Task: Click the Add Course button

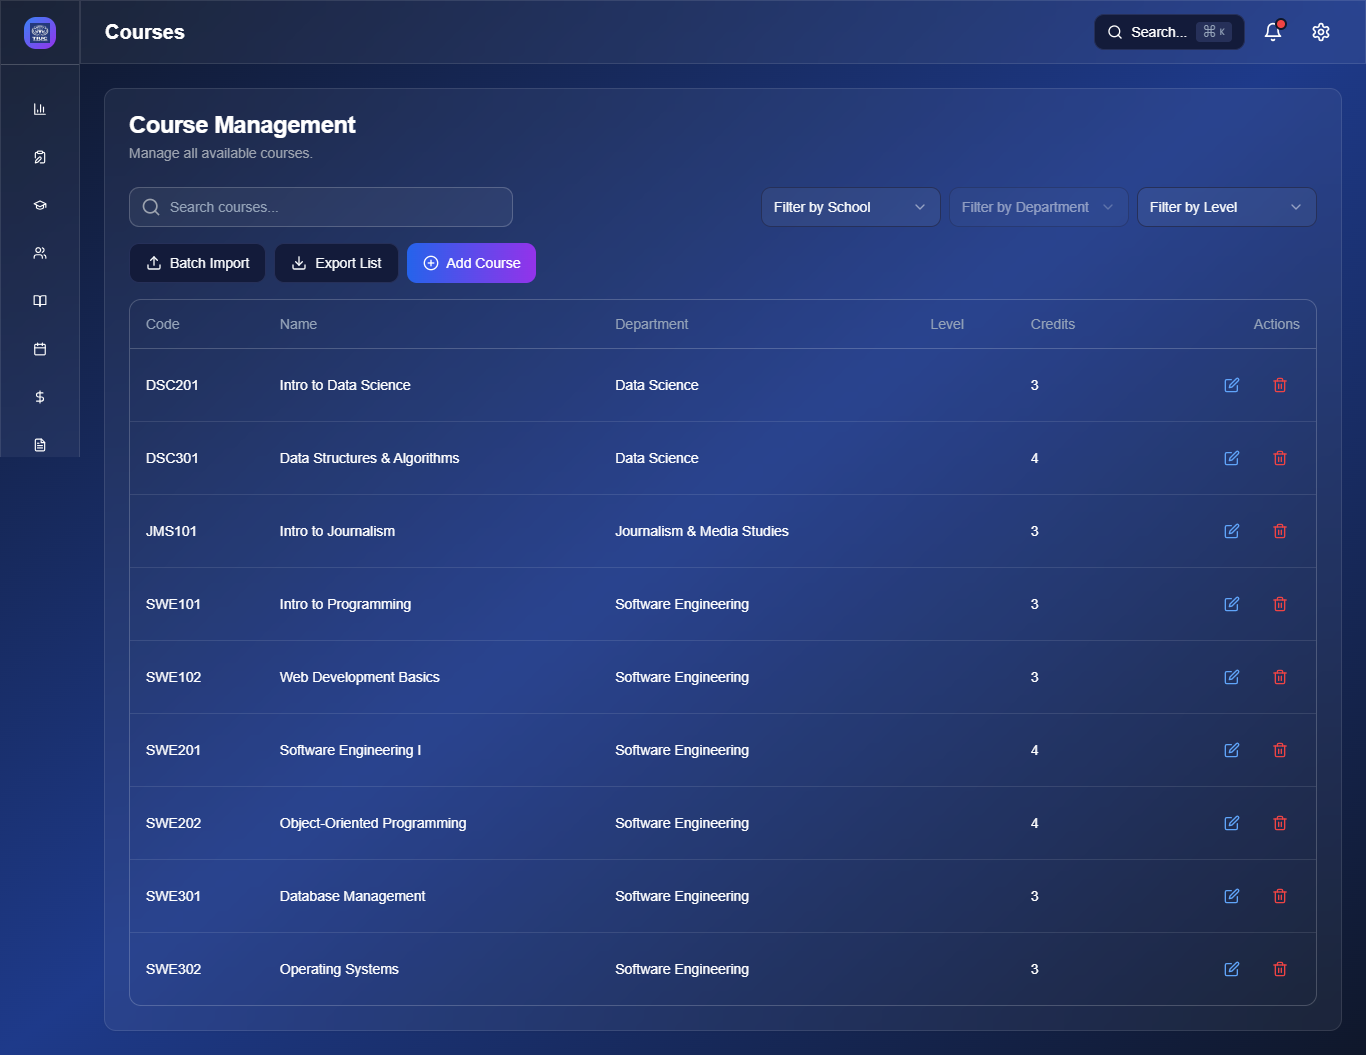Action: 471,263
